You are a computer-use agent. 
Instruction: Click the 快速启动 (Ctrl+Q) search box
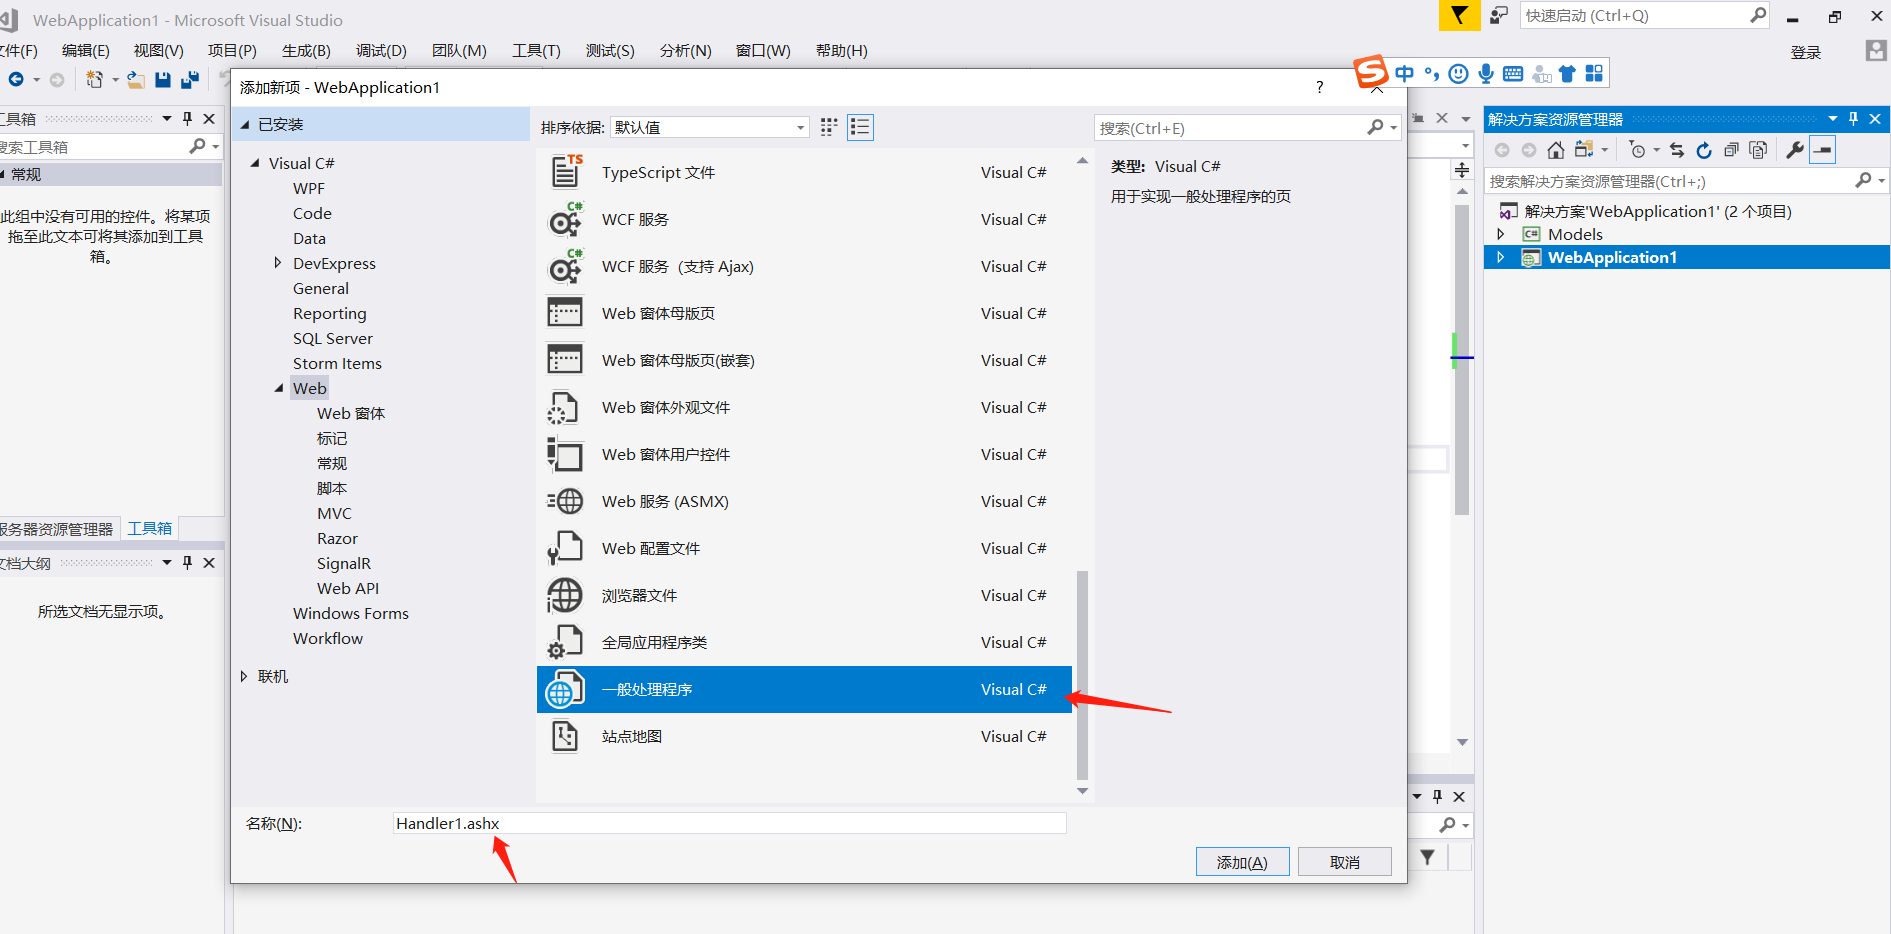1644,15
